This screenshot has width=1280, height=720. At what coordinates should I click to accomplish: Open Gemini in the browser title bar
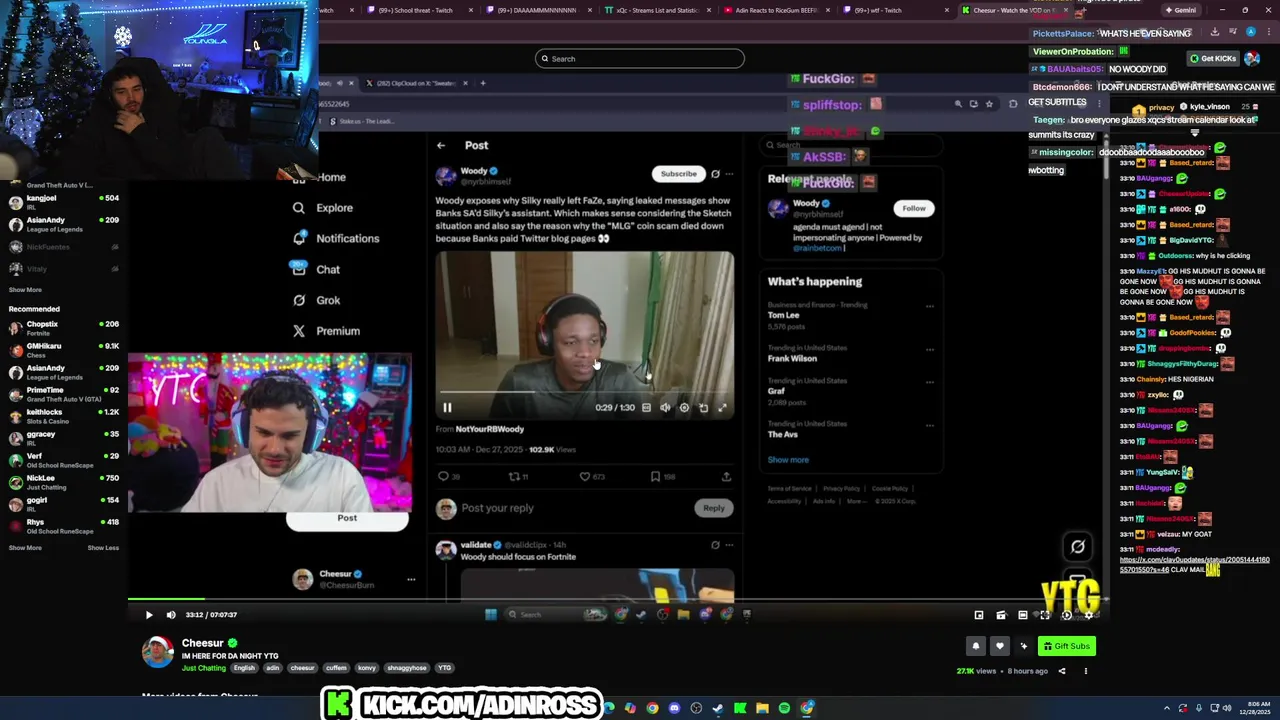(x=1180, y=10)
